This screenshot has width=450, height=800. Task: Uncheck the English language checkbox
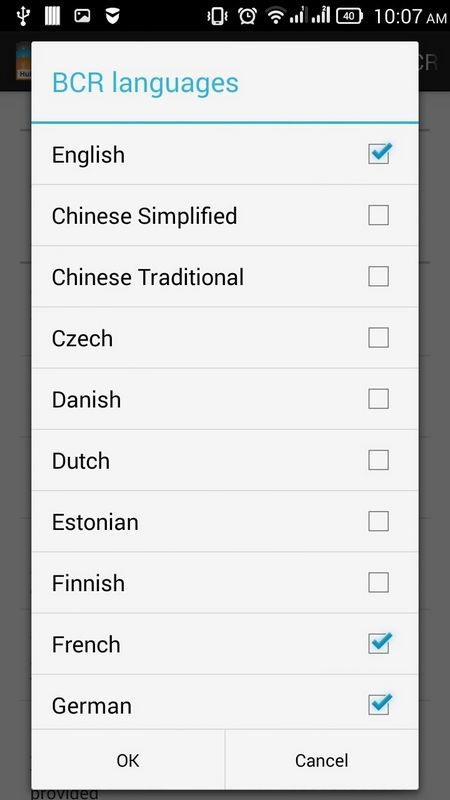tap(379, 154)
